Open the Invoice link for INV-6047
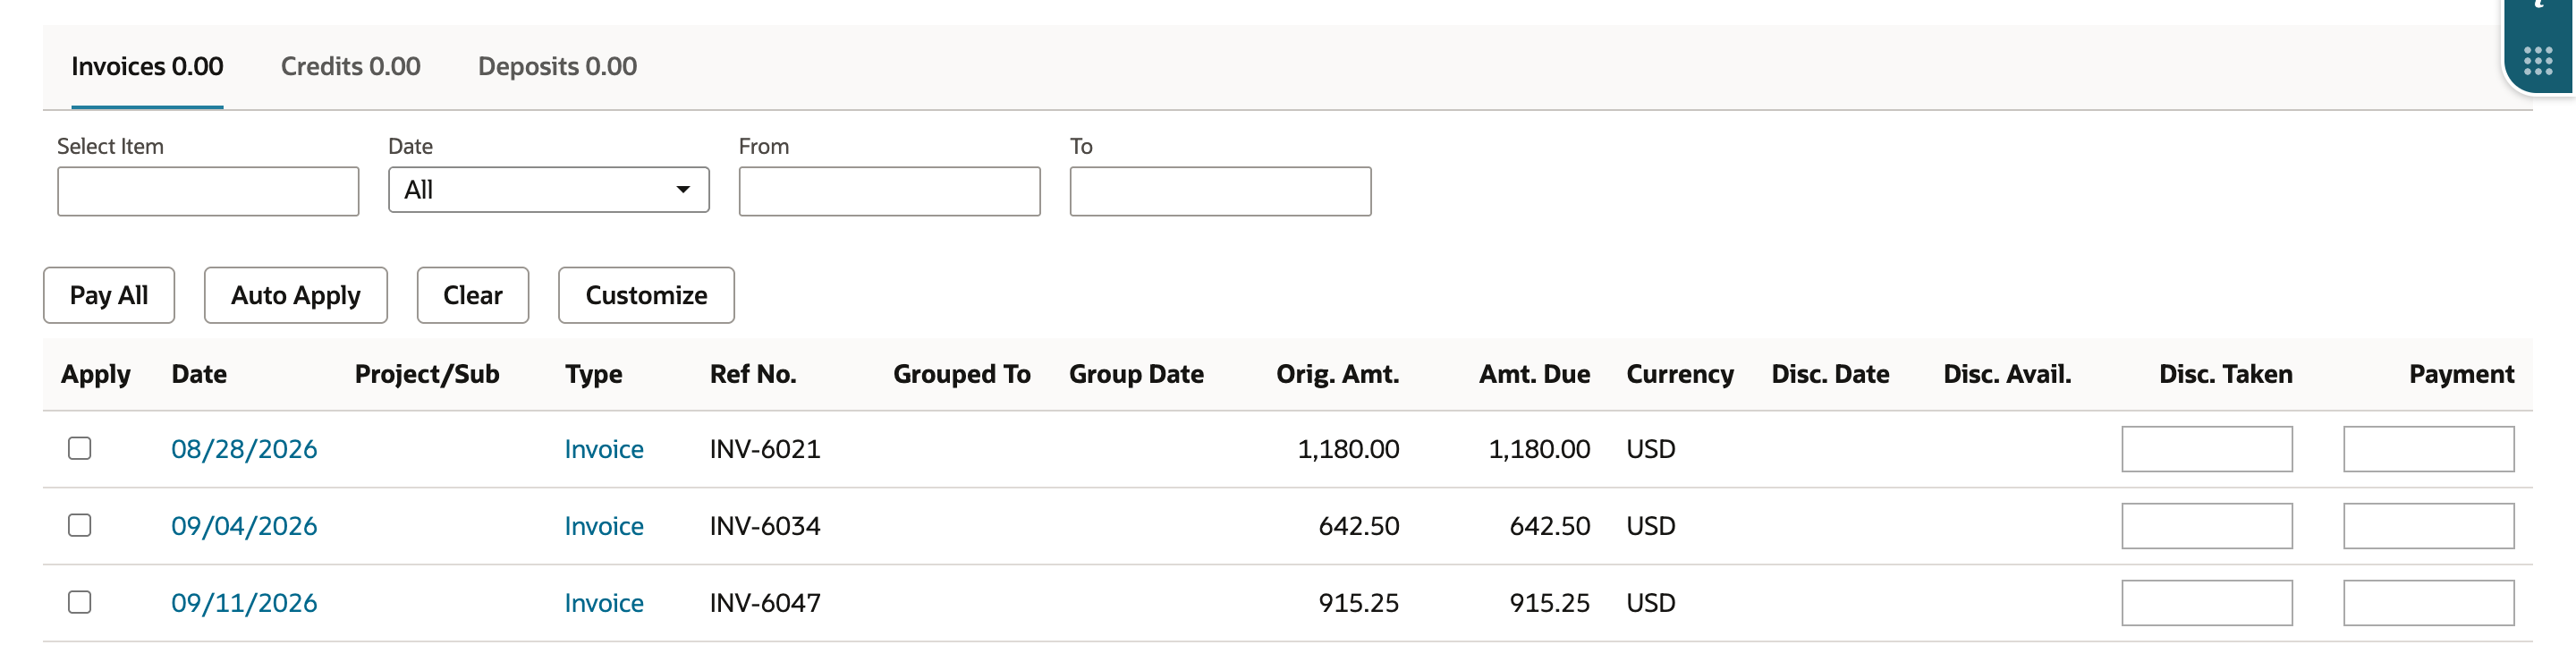 (604, 603)
